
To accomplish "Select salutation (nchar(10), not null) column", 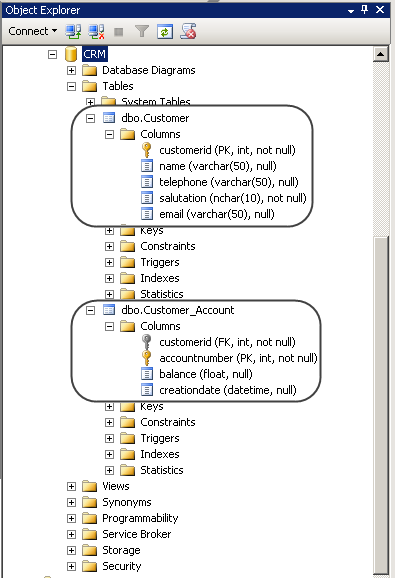I will tap(233, 198).
